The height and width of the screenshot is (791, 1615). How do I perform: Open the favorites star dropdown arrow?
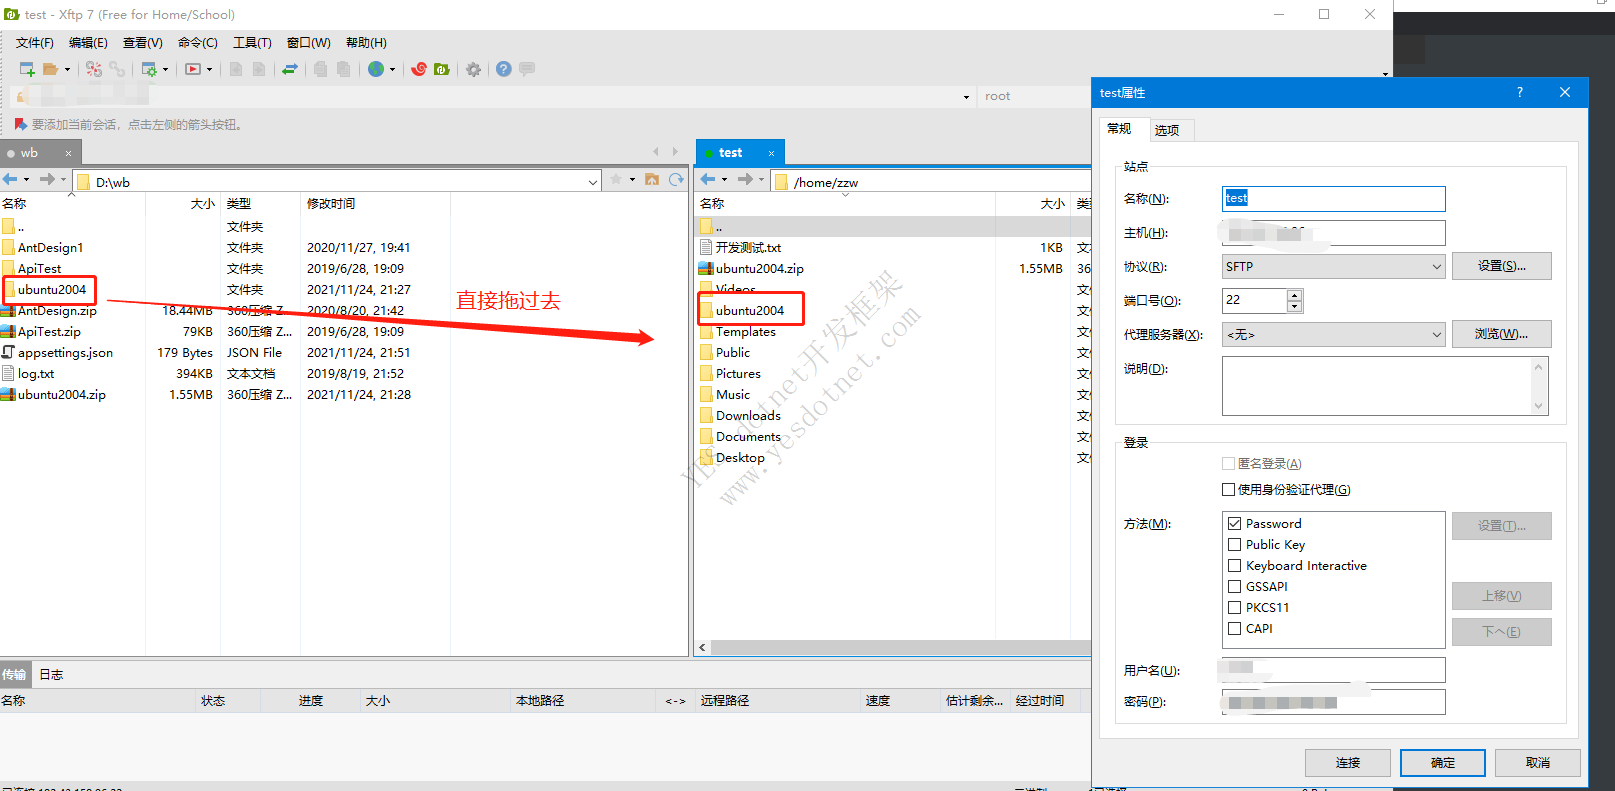(x=632, y=180)
